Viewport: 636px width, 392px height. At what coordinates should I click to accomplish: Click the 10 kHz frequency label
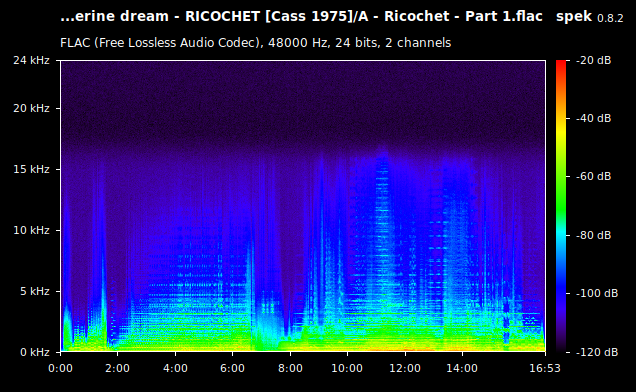tap(31, 230)
